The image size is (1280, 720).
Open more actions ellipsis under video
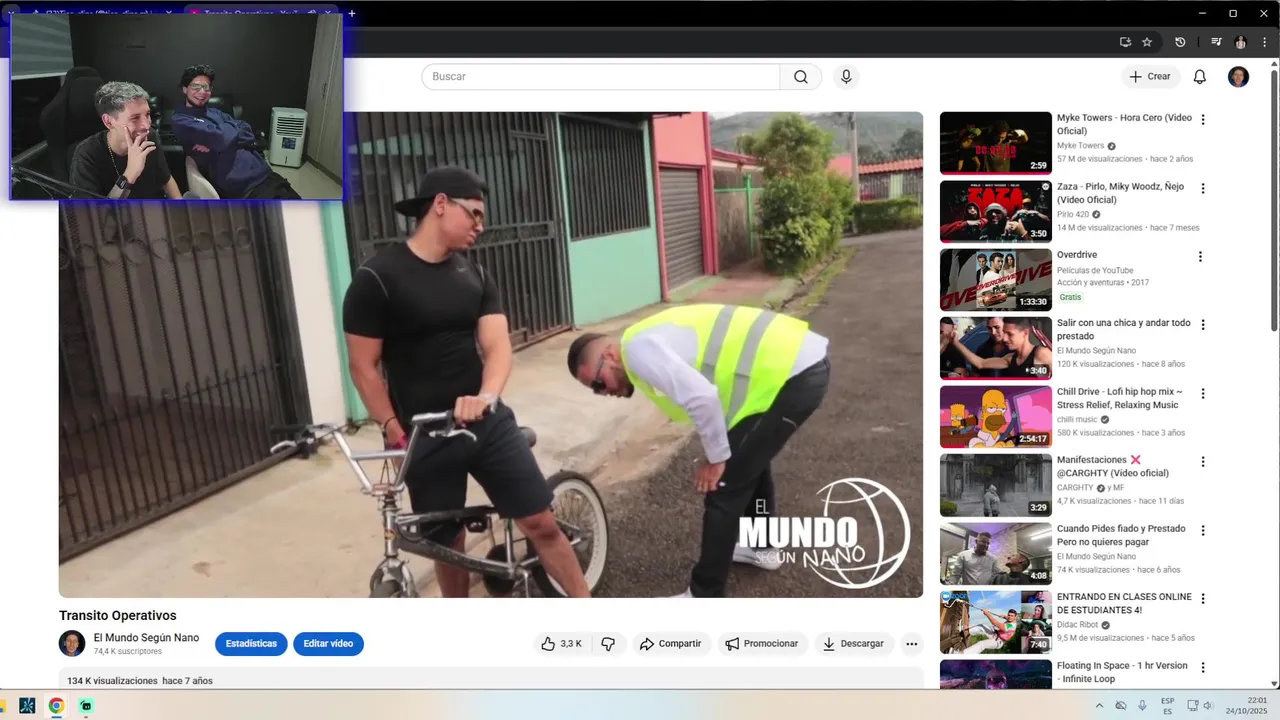point(912,644)
